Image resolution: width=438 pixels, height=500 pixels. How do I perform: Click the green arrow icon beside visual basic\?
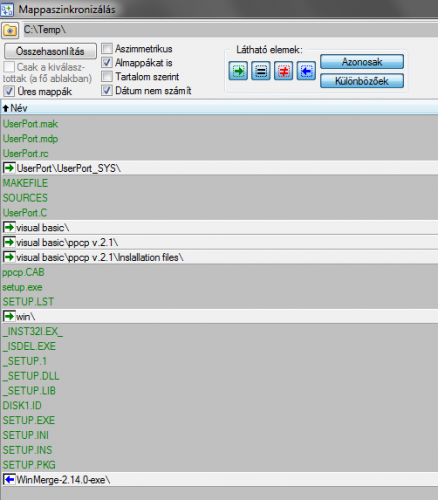click(9, 227)
